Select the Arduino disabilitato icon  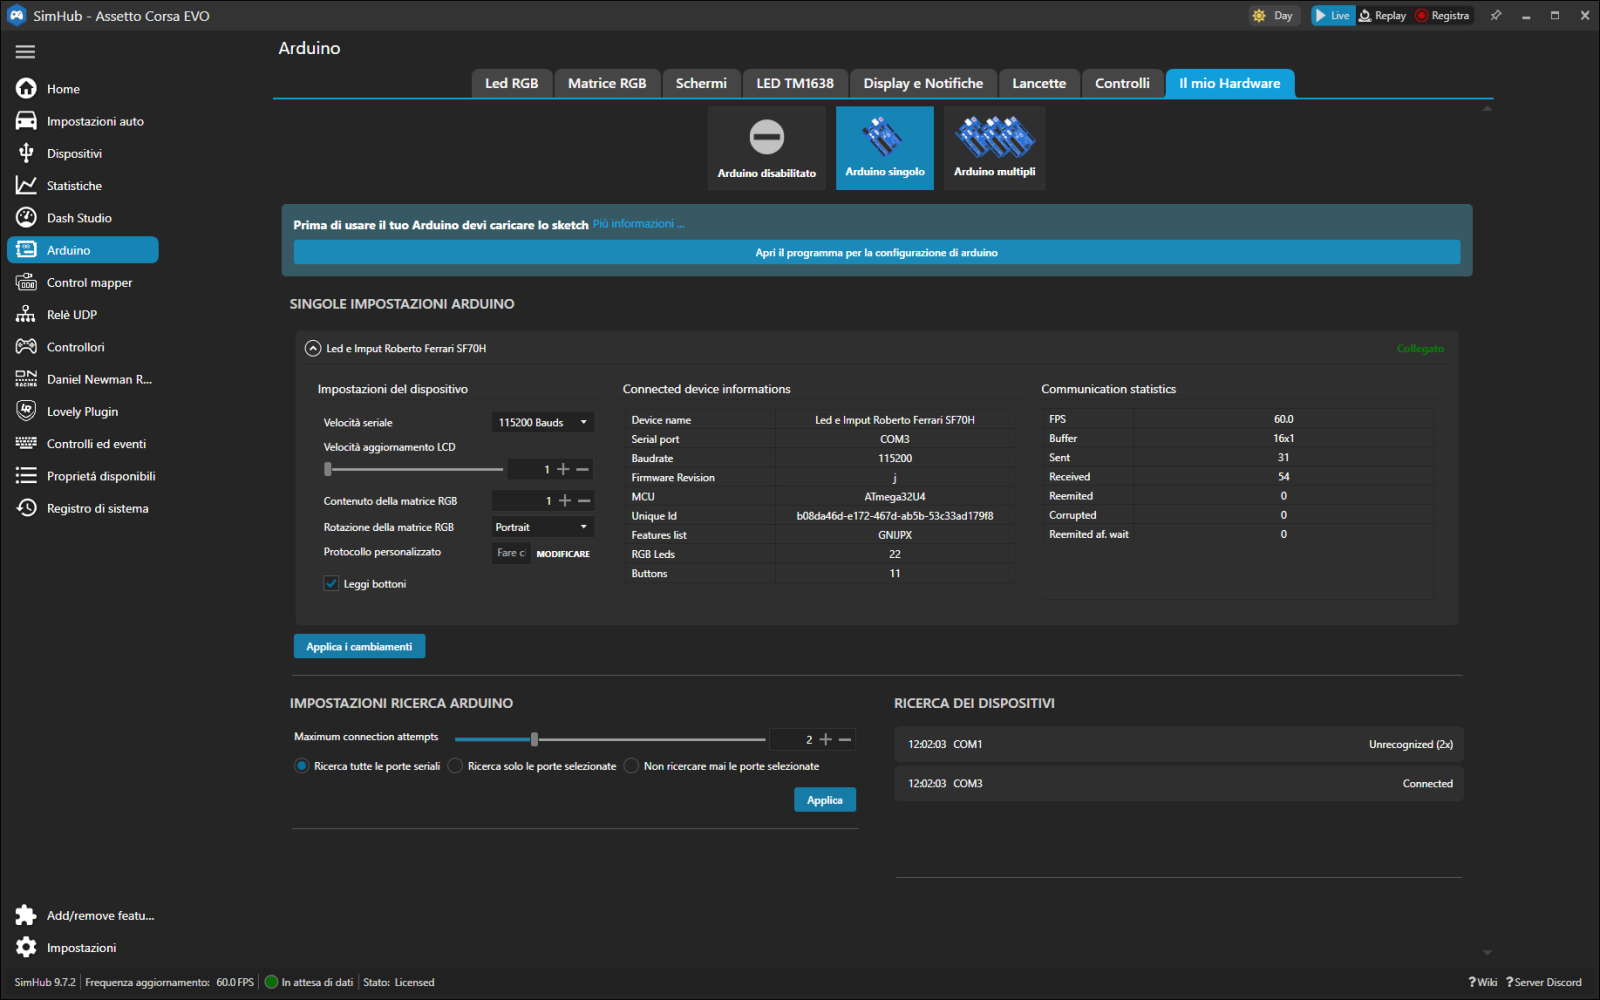(767, 138)
